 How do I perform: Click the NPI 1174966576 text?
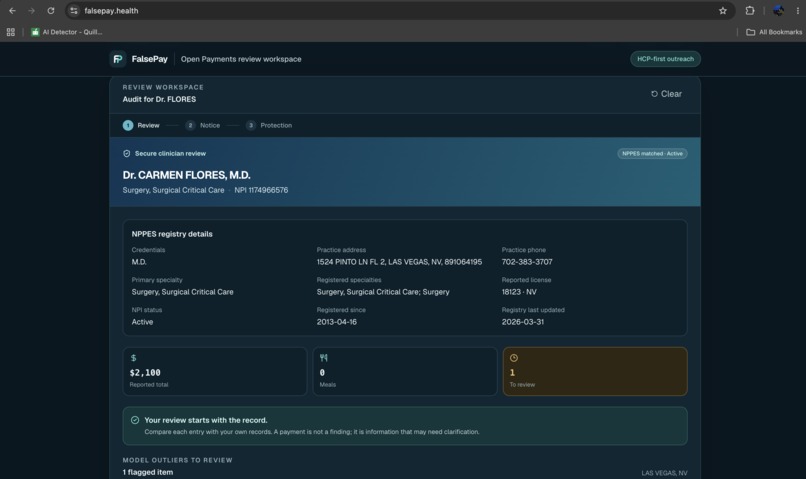click(x=261, y=190)
